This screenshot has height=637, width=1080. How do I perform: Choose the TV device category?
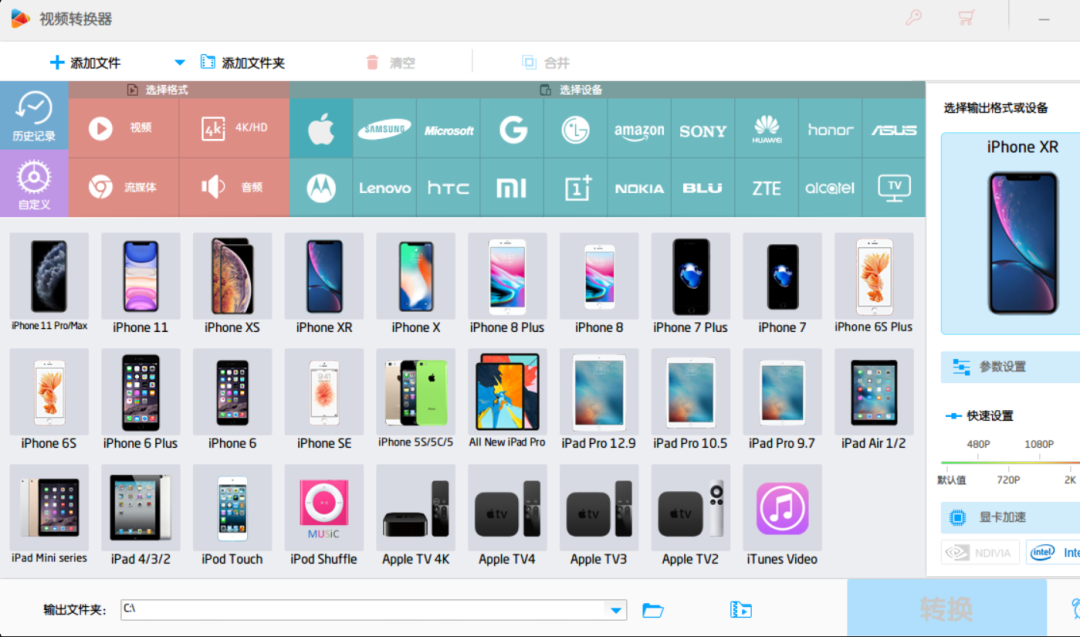click(x=893, y=187)
